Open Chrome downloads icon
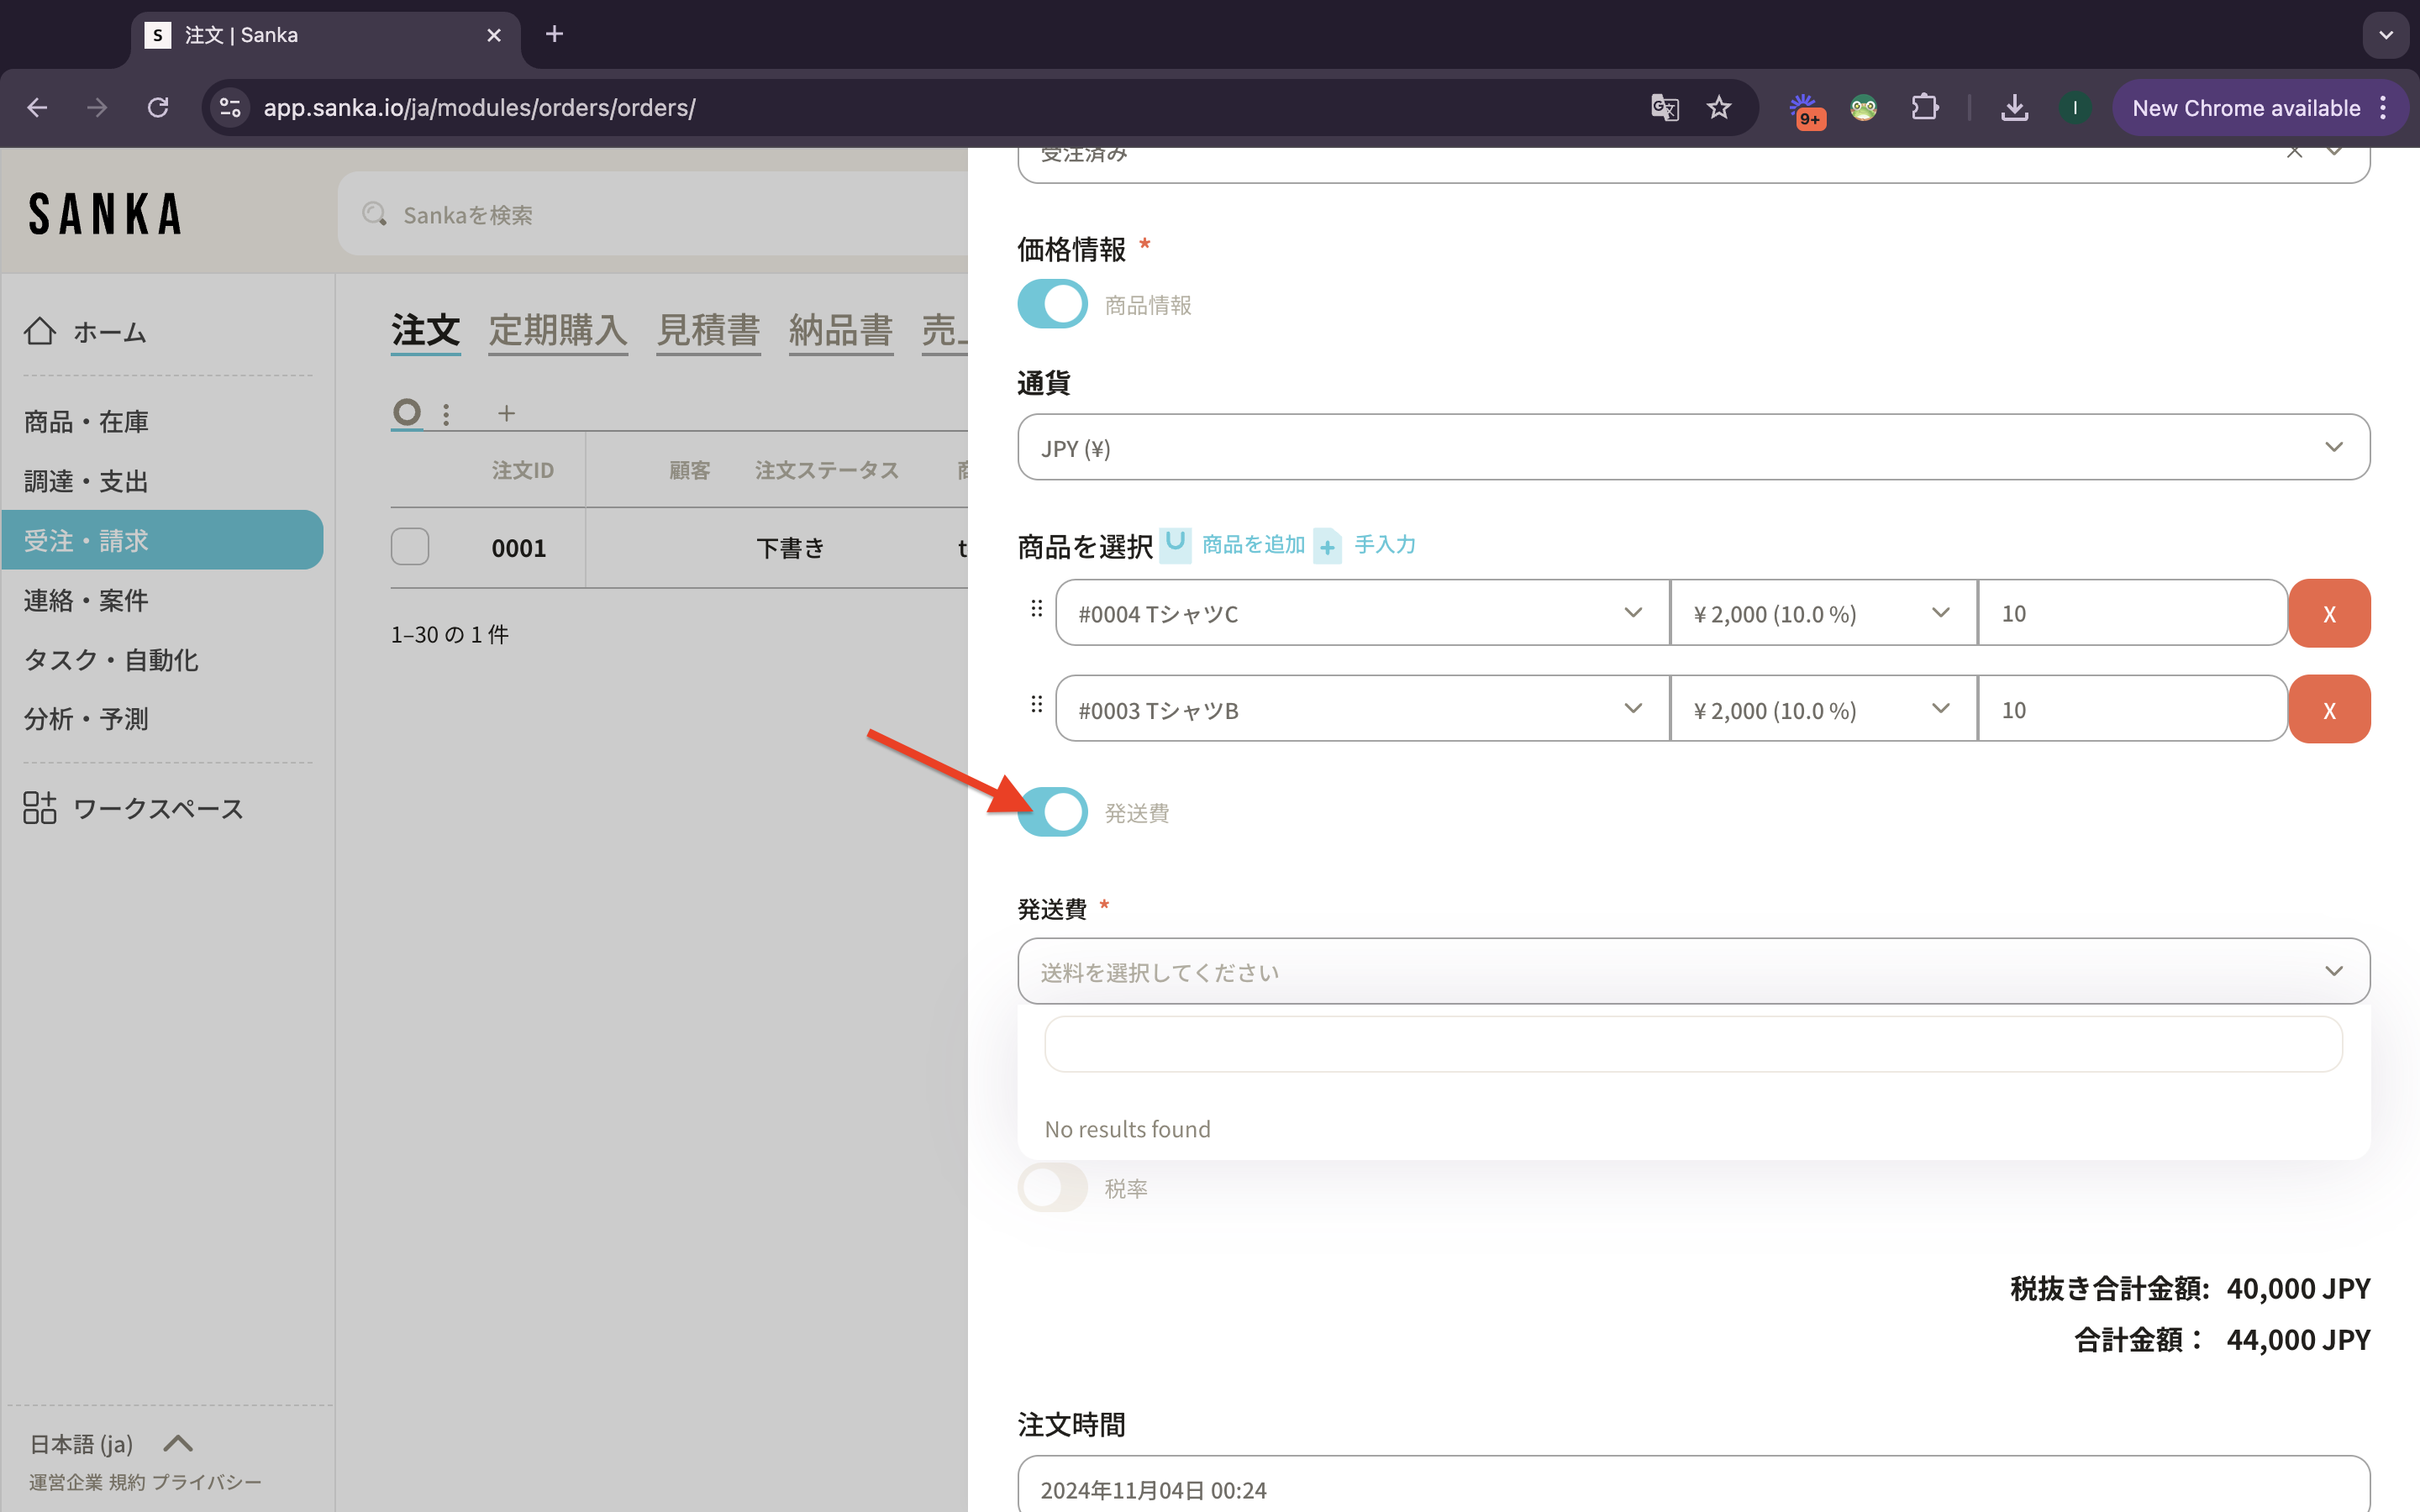This screenshot has width=2420, height=1512. 2014,108
